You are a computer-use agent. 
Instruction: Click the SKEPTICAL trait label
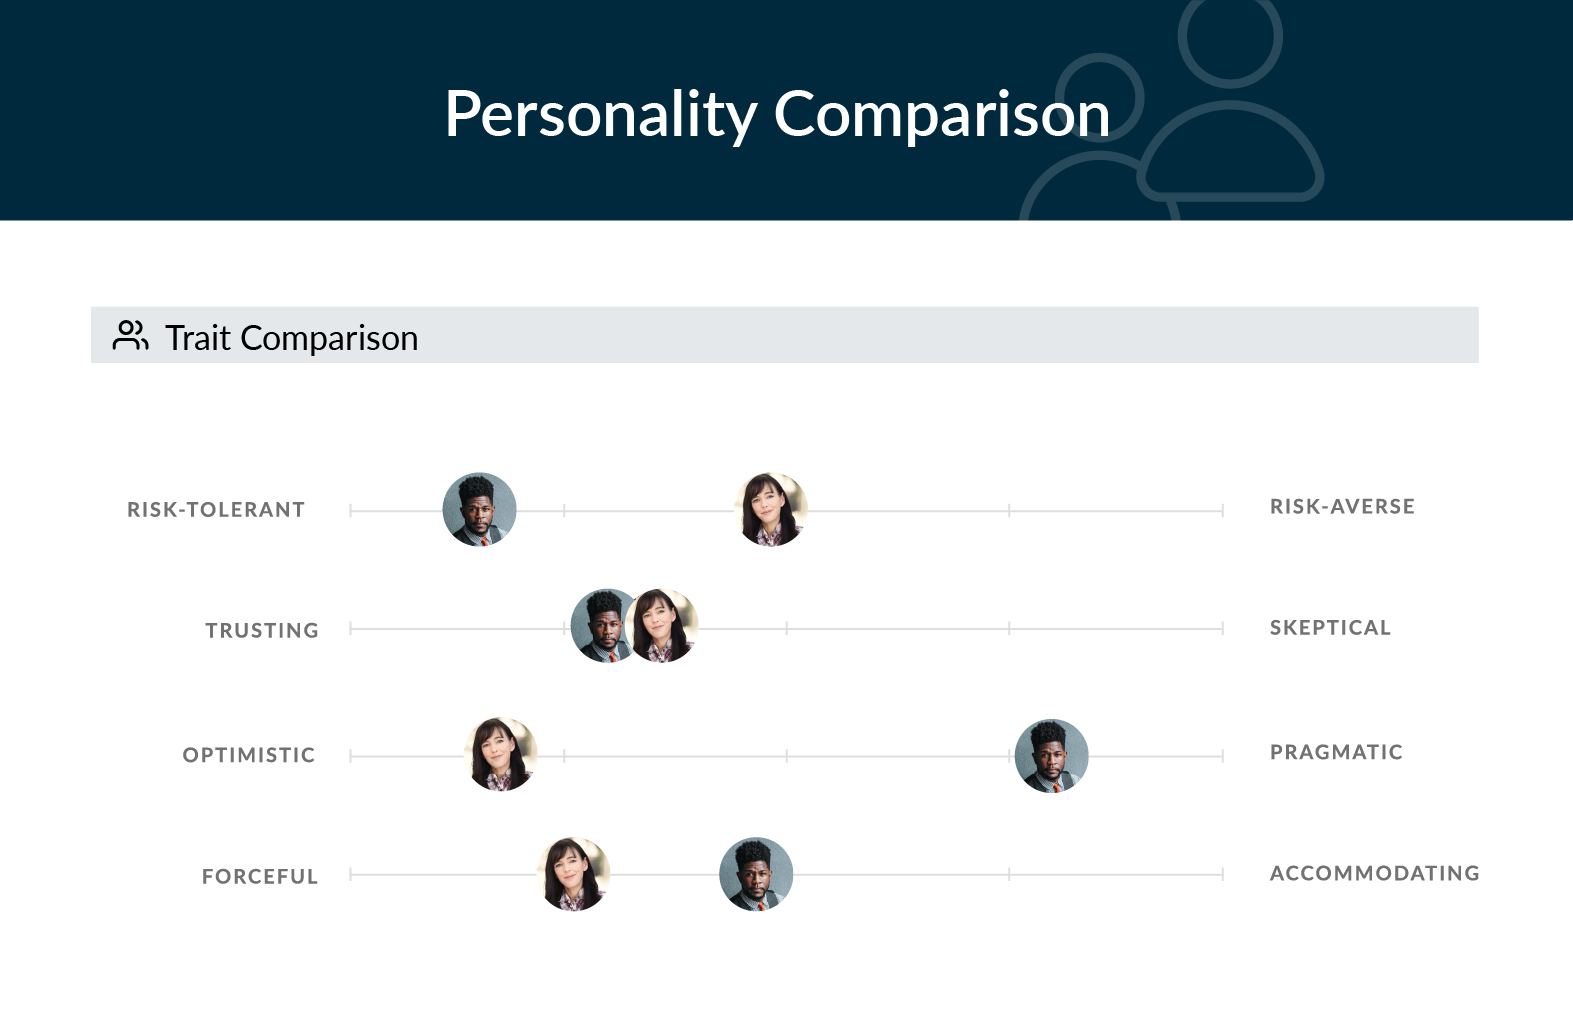[x=1330, y=628]
